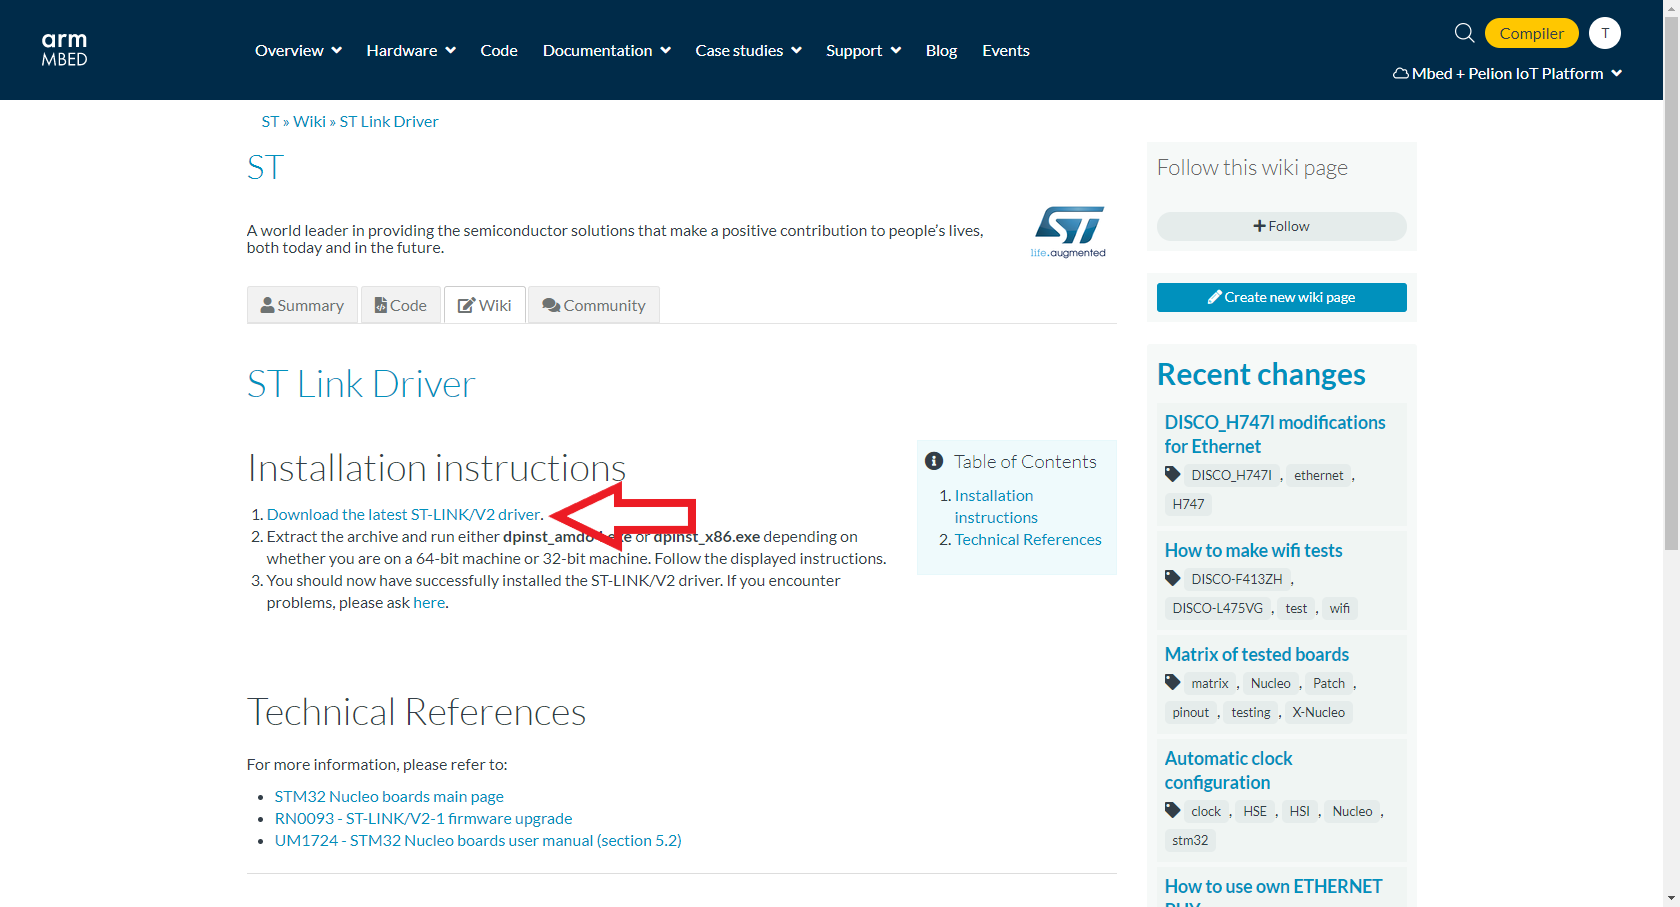The width and height of the screenshot is (1680, 907).
Task: Select the H747 tag
Action: [x=1188, y=504]
